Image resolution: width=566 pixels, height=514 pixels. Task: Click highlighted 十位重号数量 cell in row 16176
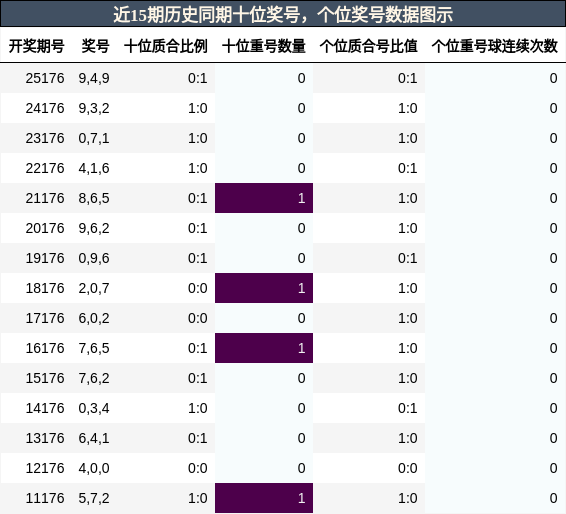coord(264,348)
